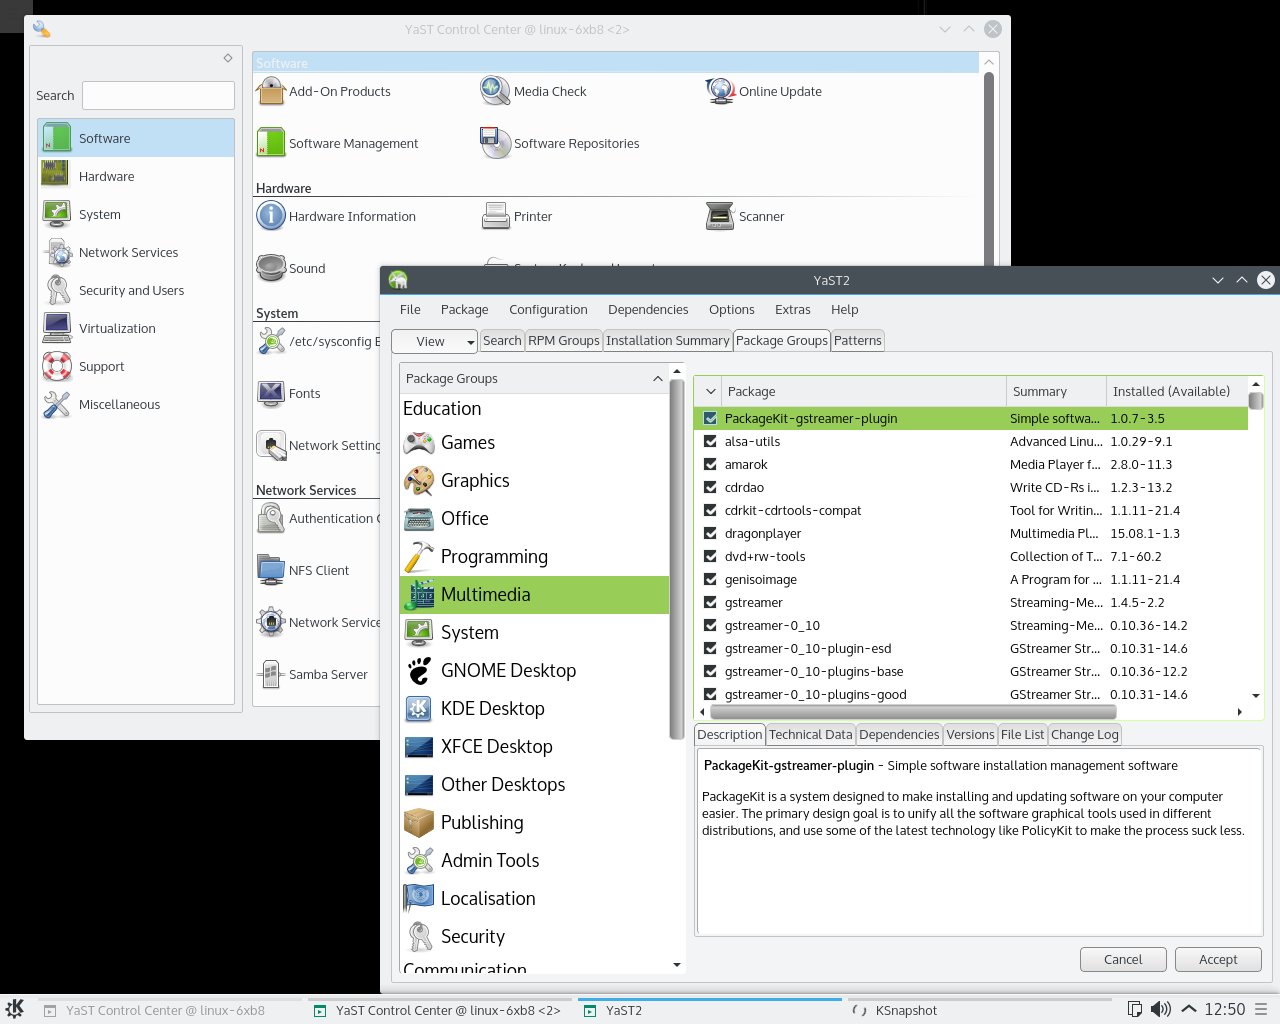1280x1024 pixels.
Task: Open Dependencies menu in YaST2
Action: [648, 310]
